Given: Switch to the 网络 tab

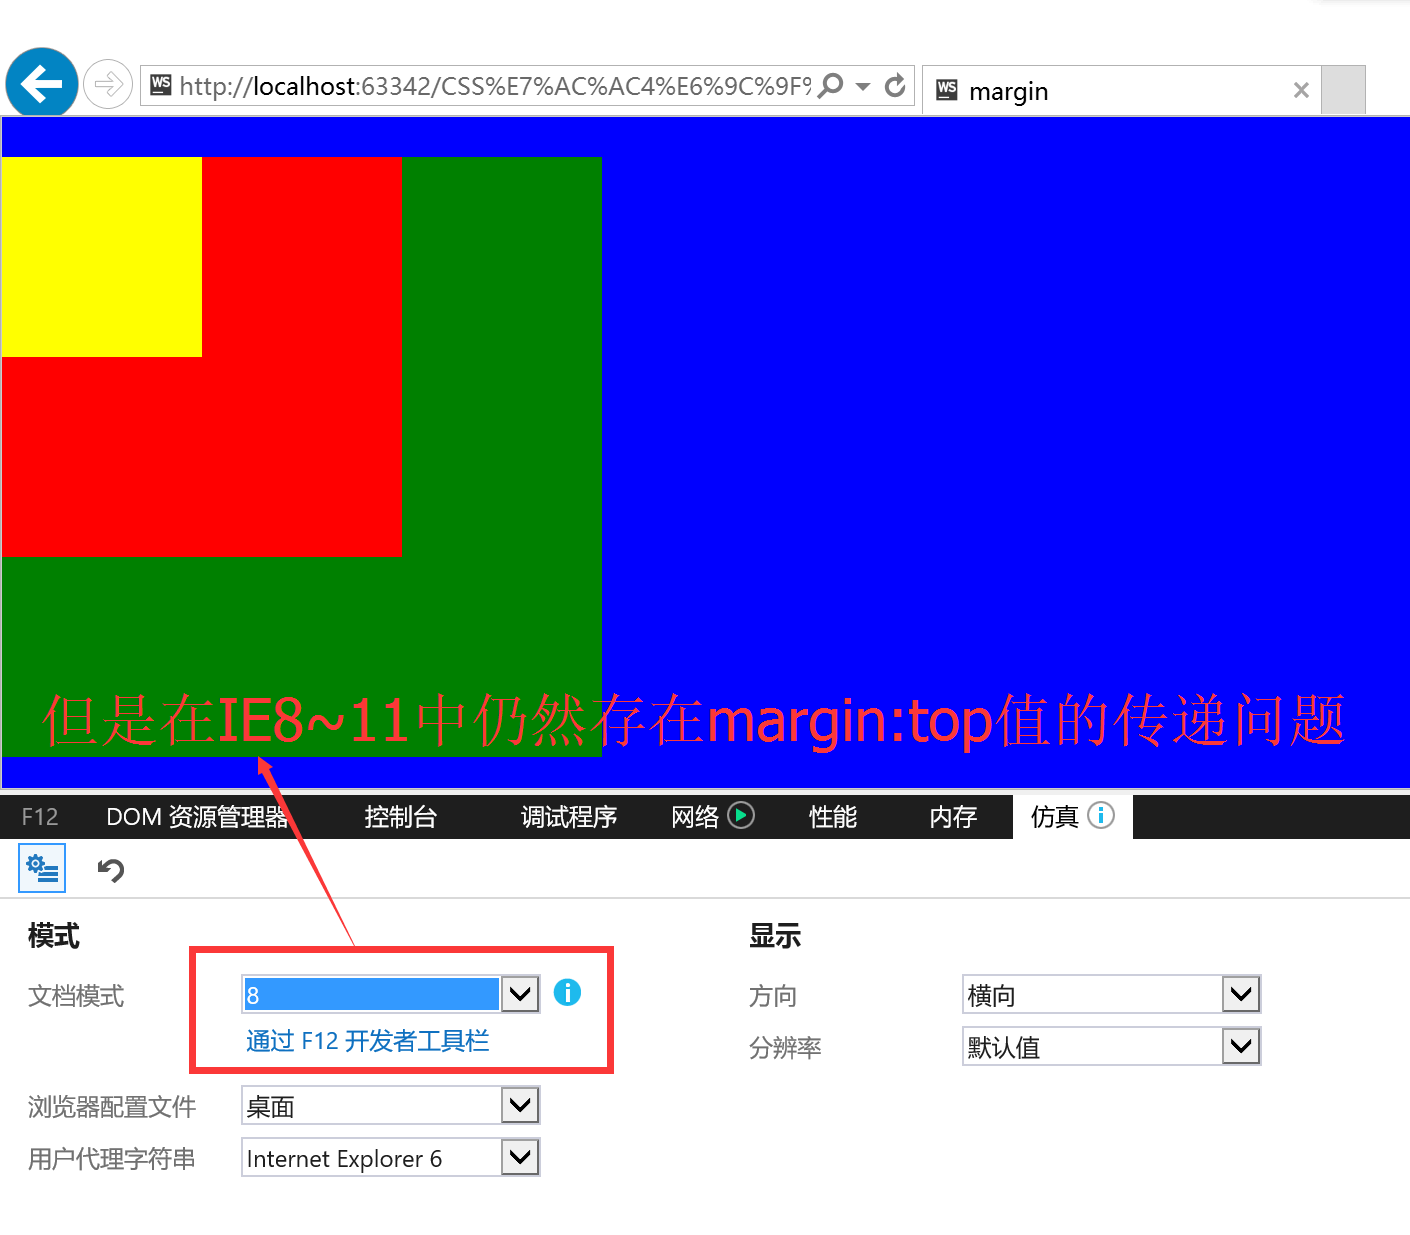Looking at the screenshot, I should click(695, 817).
